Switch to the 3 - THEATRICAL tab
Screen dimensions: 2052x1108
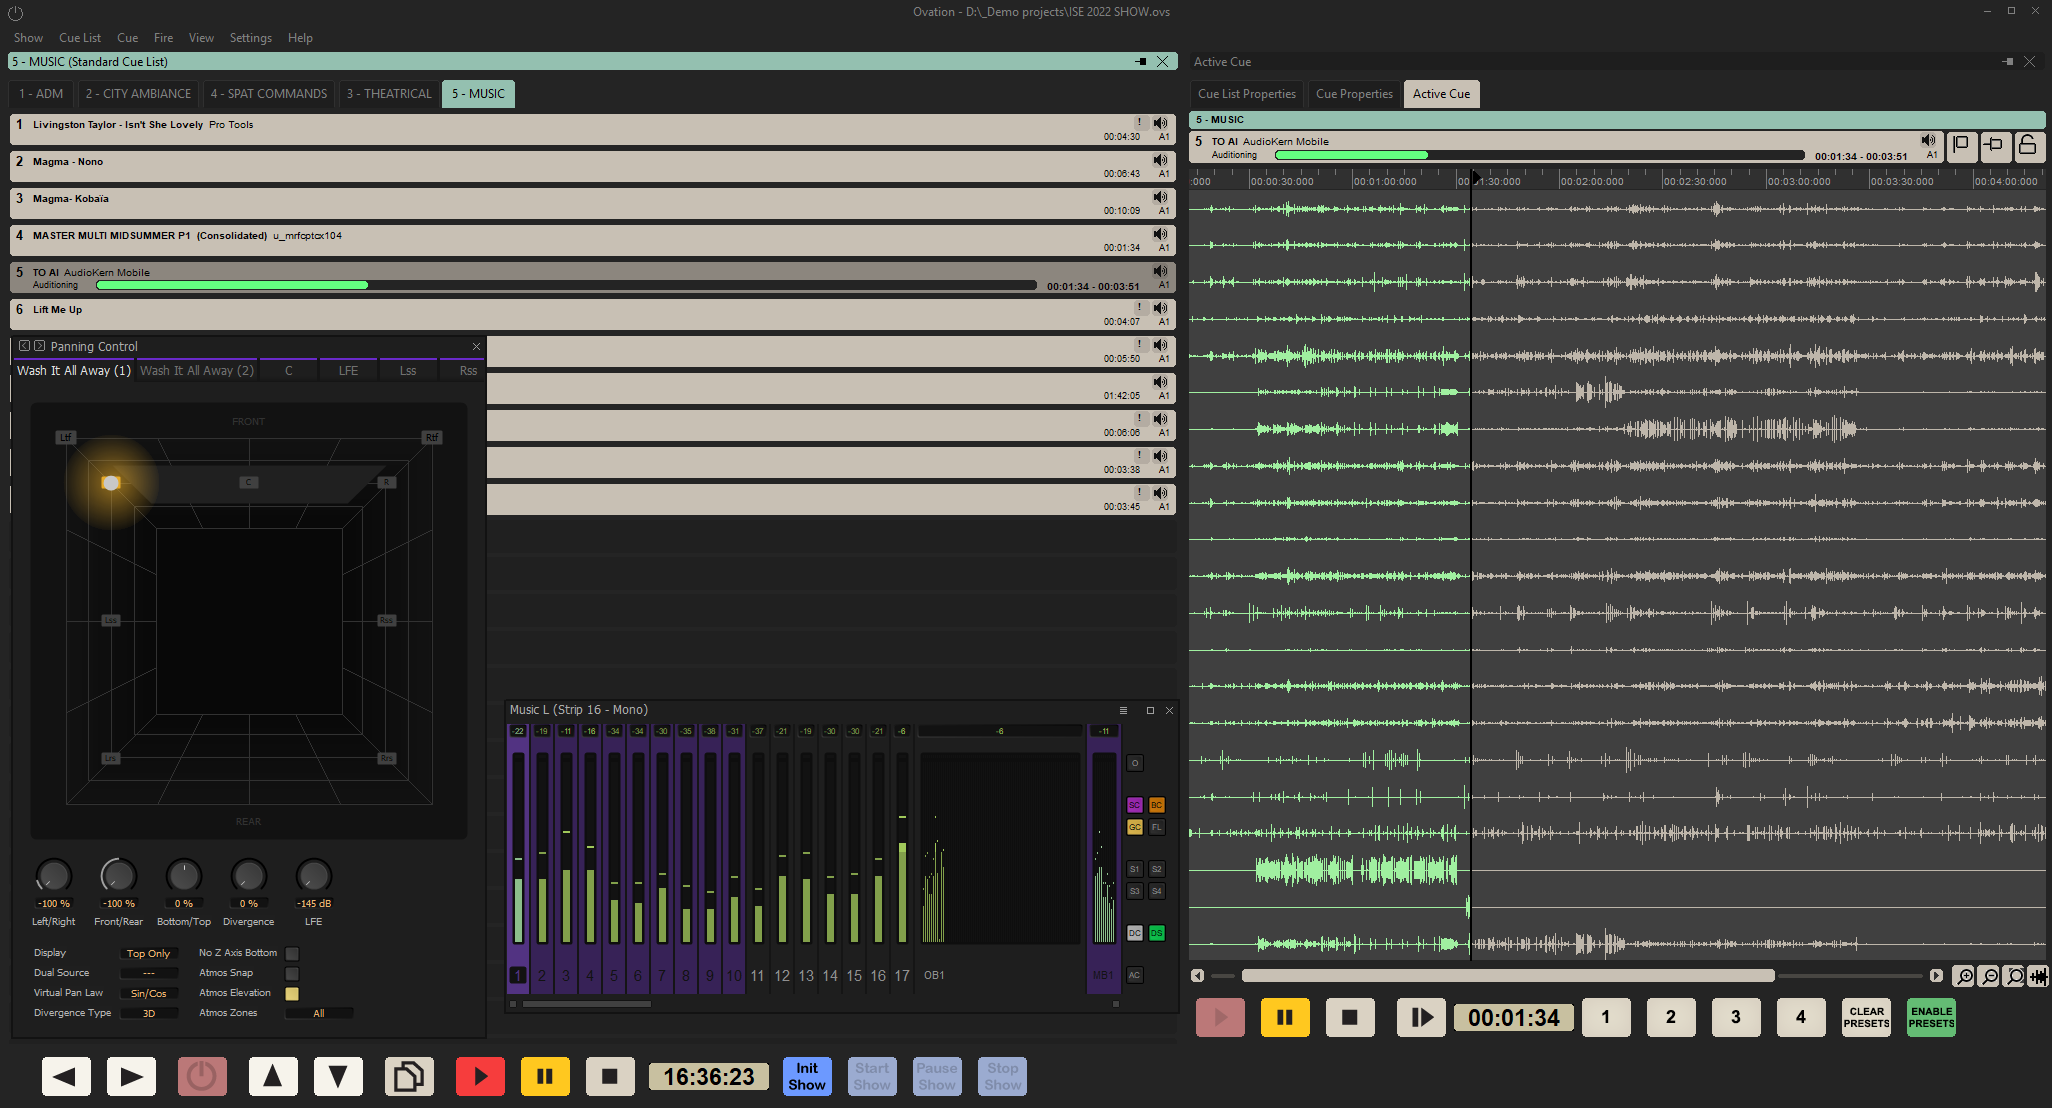tap(389, 94)
